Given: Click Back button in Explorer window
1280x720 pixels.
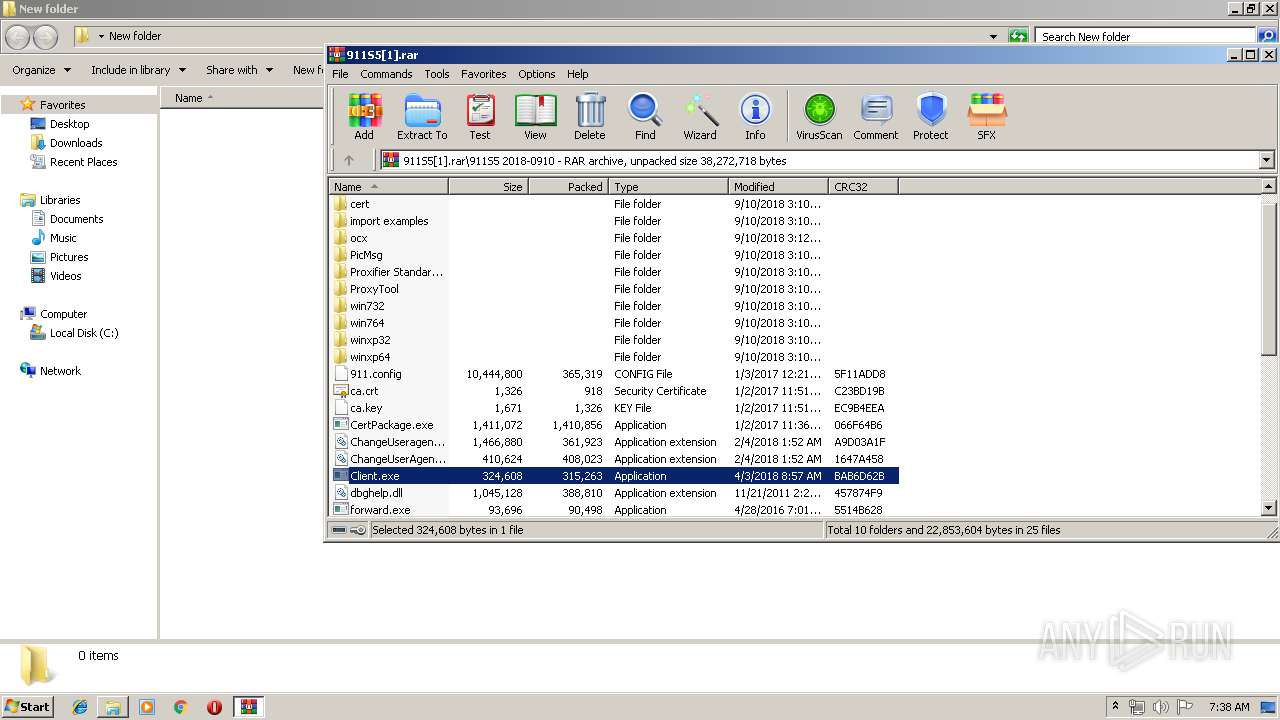Looking at the screenshot, I should [x=18, y=37].
